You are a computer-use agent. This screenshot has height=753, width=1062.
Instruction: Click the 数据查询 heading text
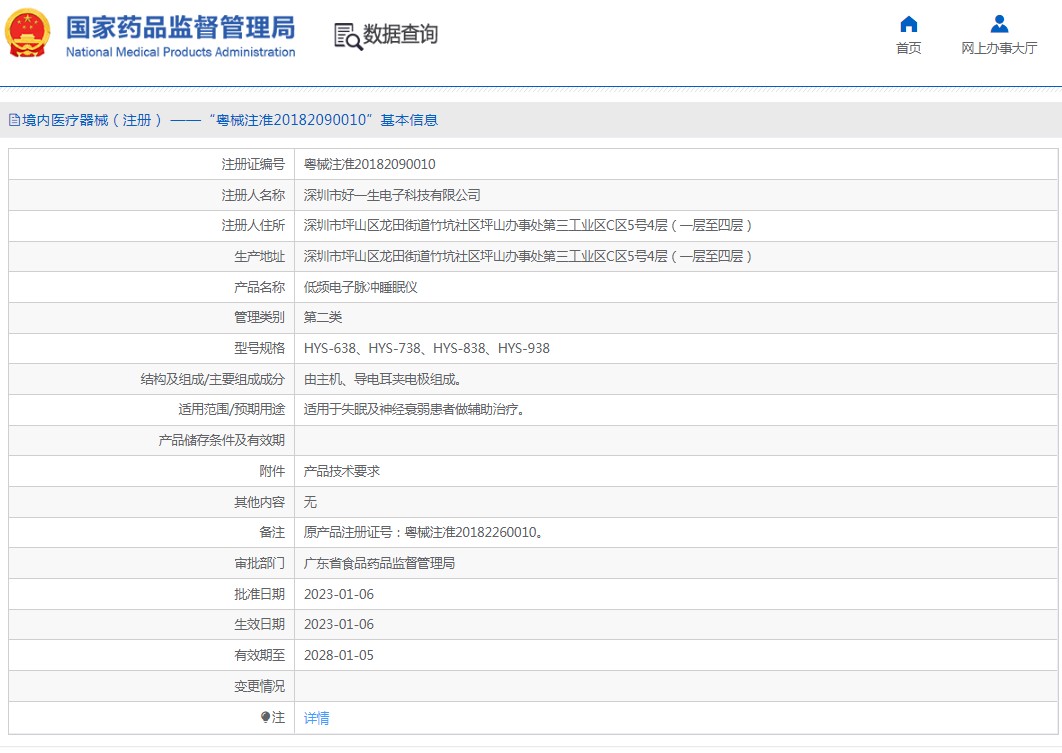click(x=400, y=35)
